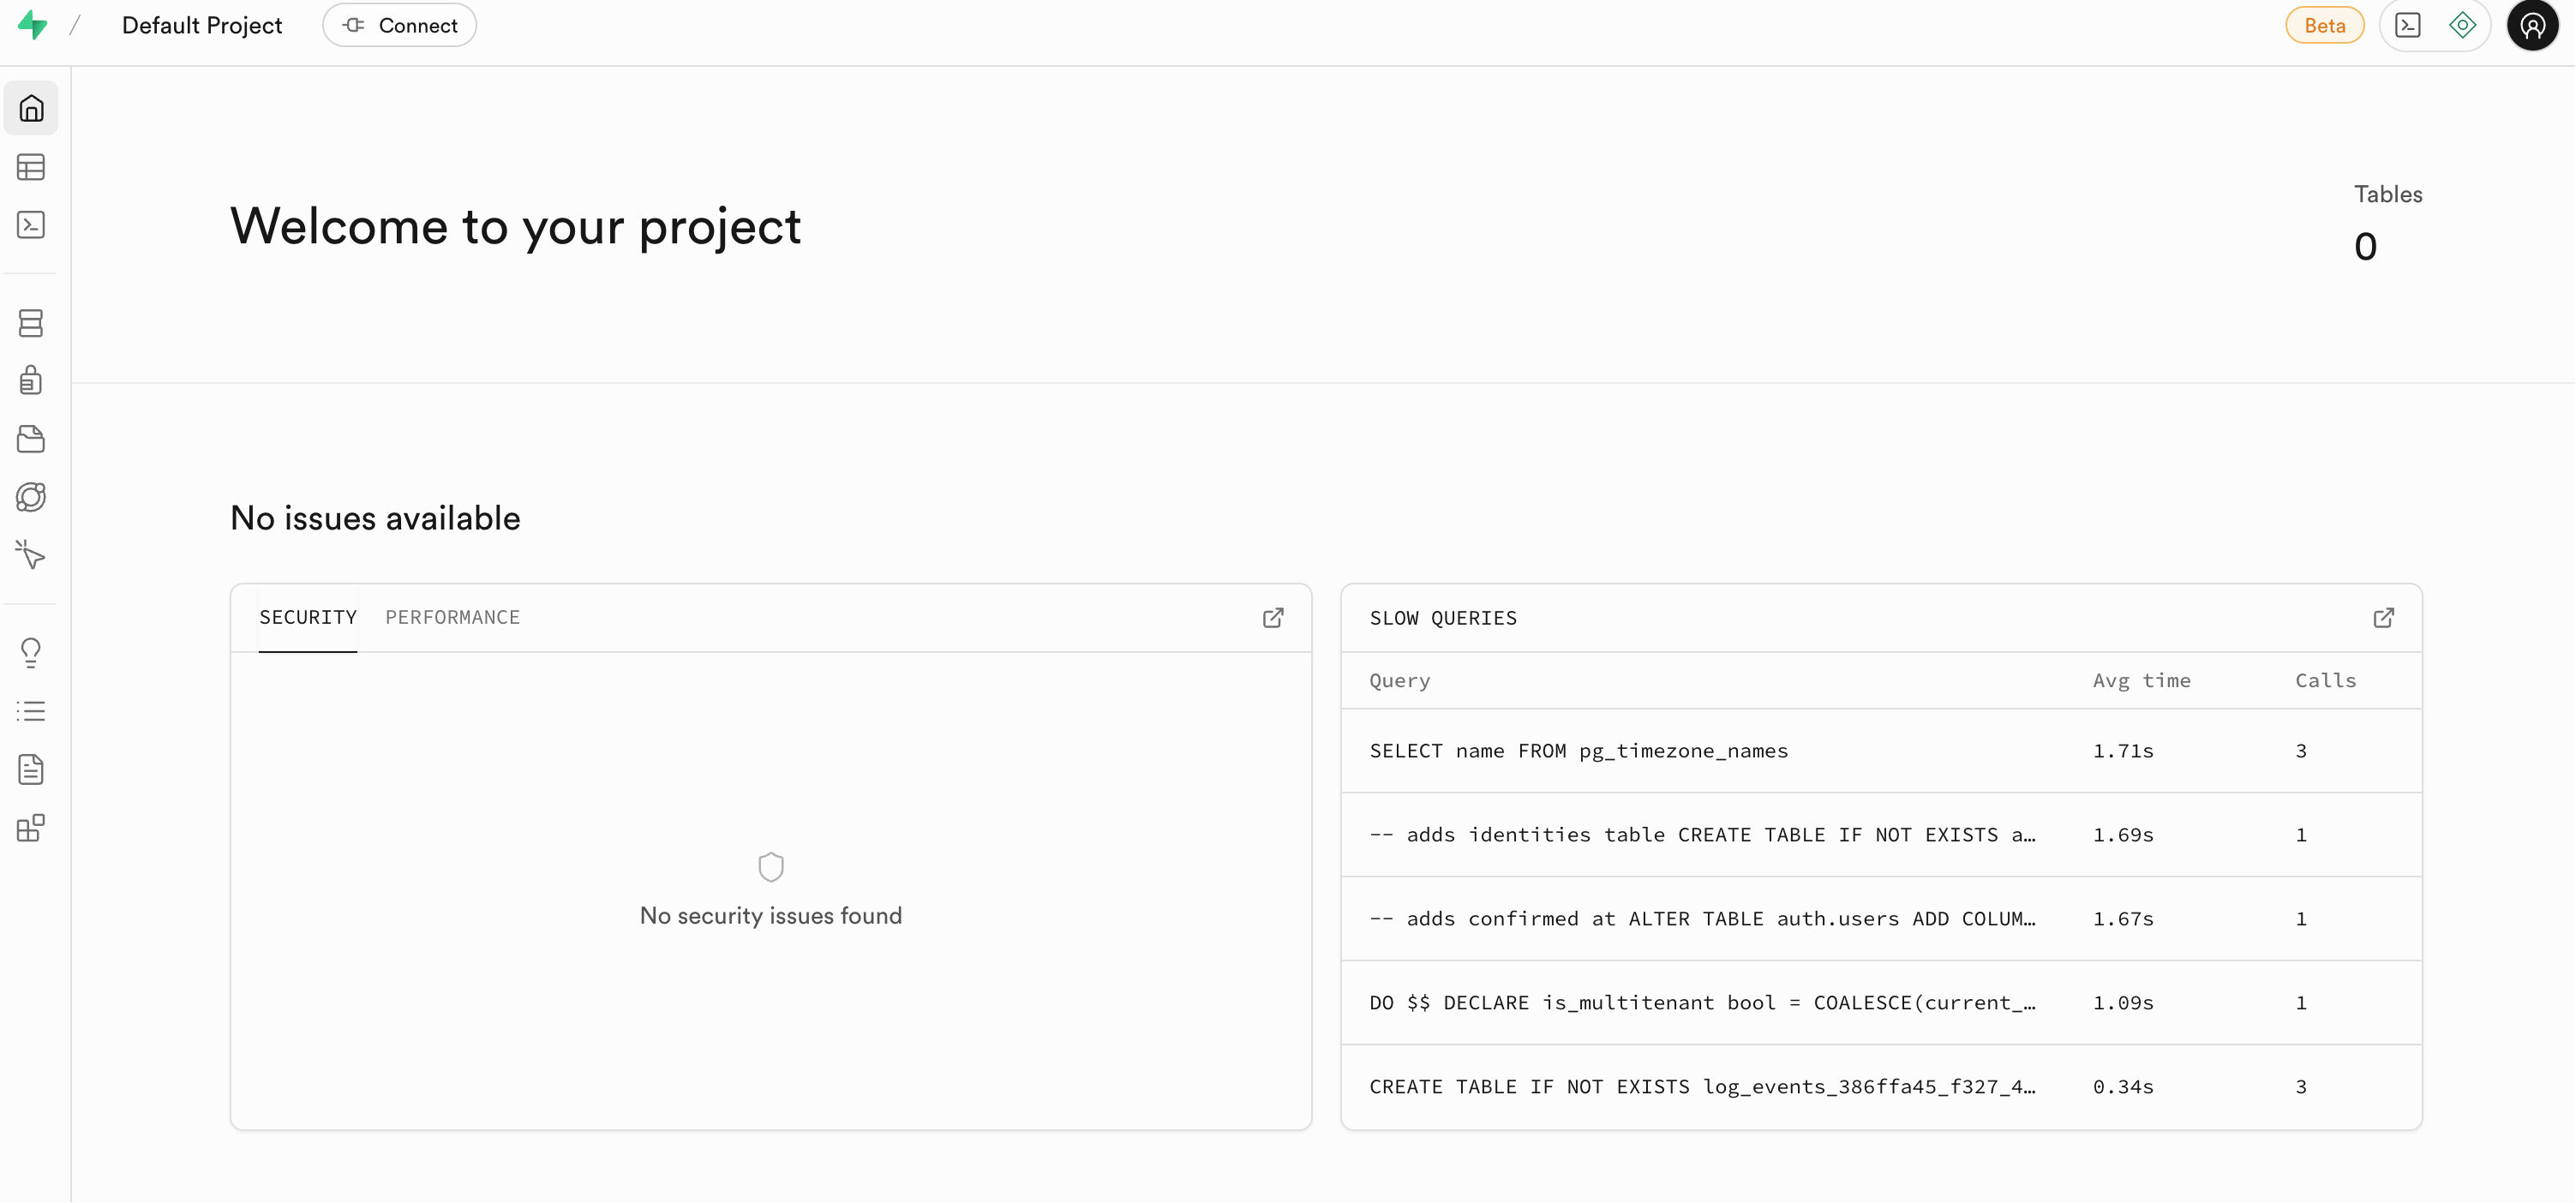Image resolution: width=2576 pixels, height=1203 pixels.
Task: Switch to the PERFORMANCE tab
Action: [453, 617]
